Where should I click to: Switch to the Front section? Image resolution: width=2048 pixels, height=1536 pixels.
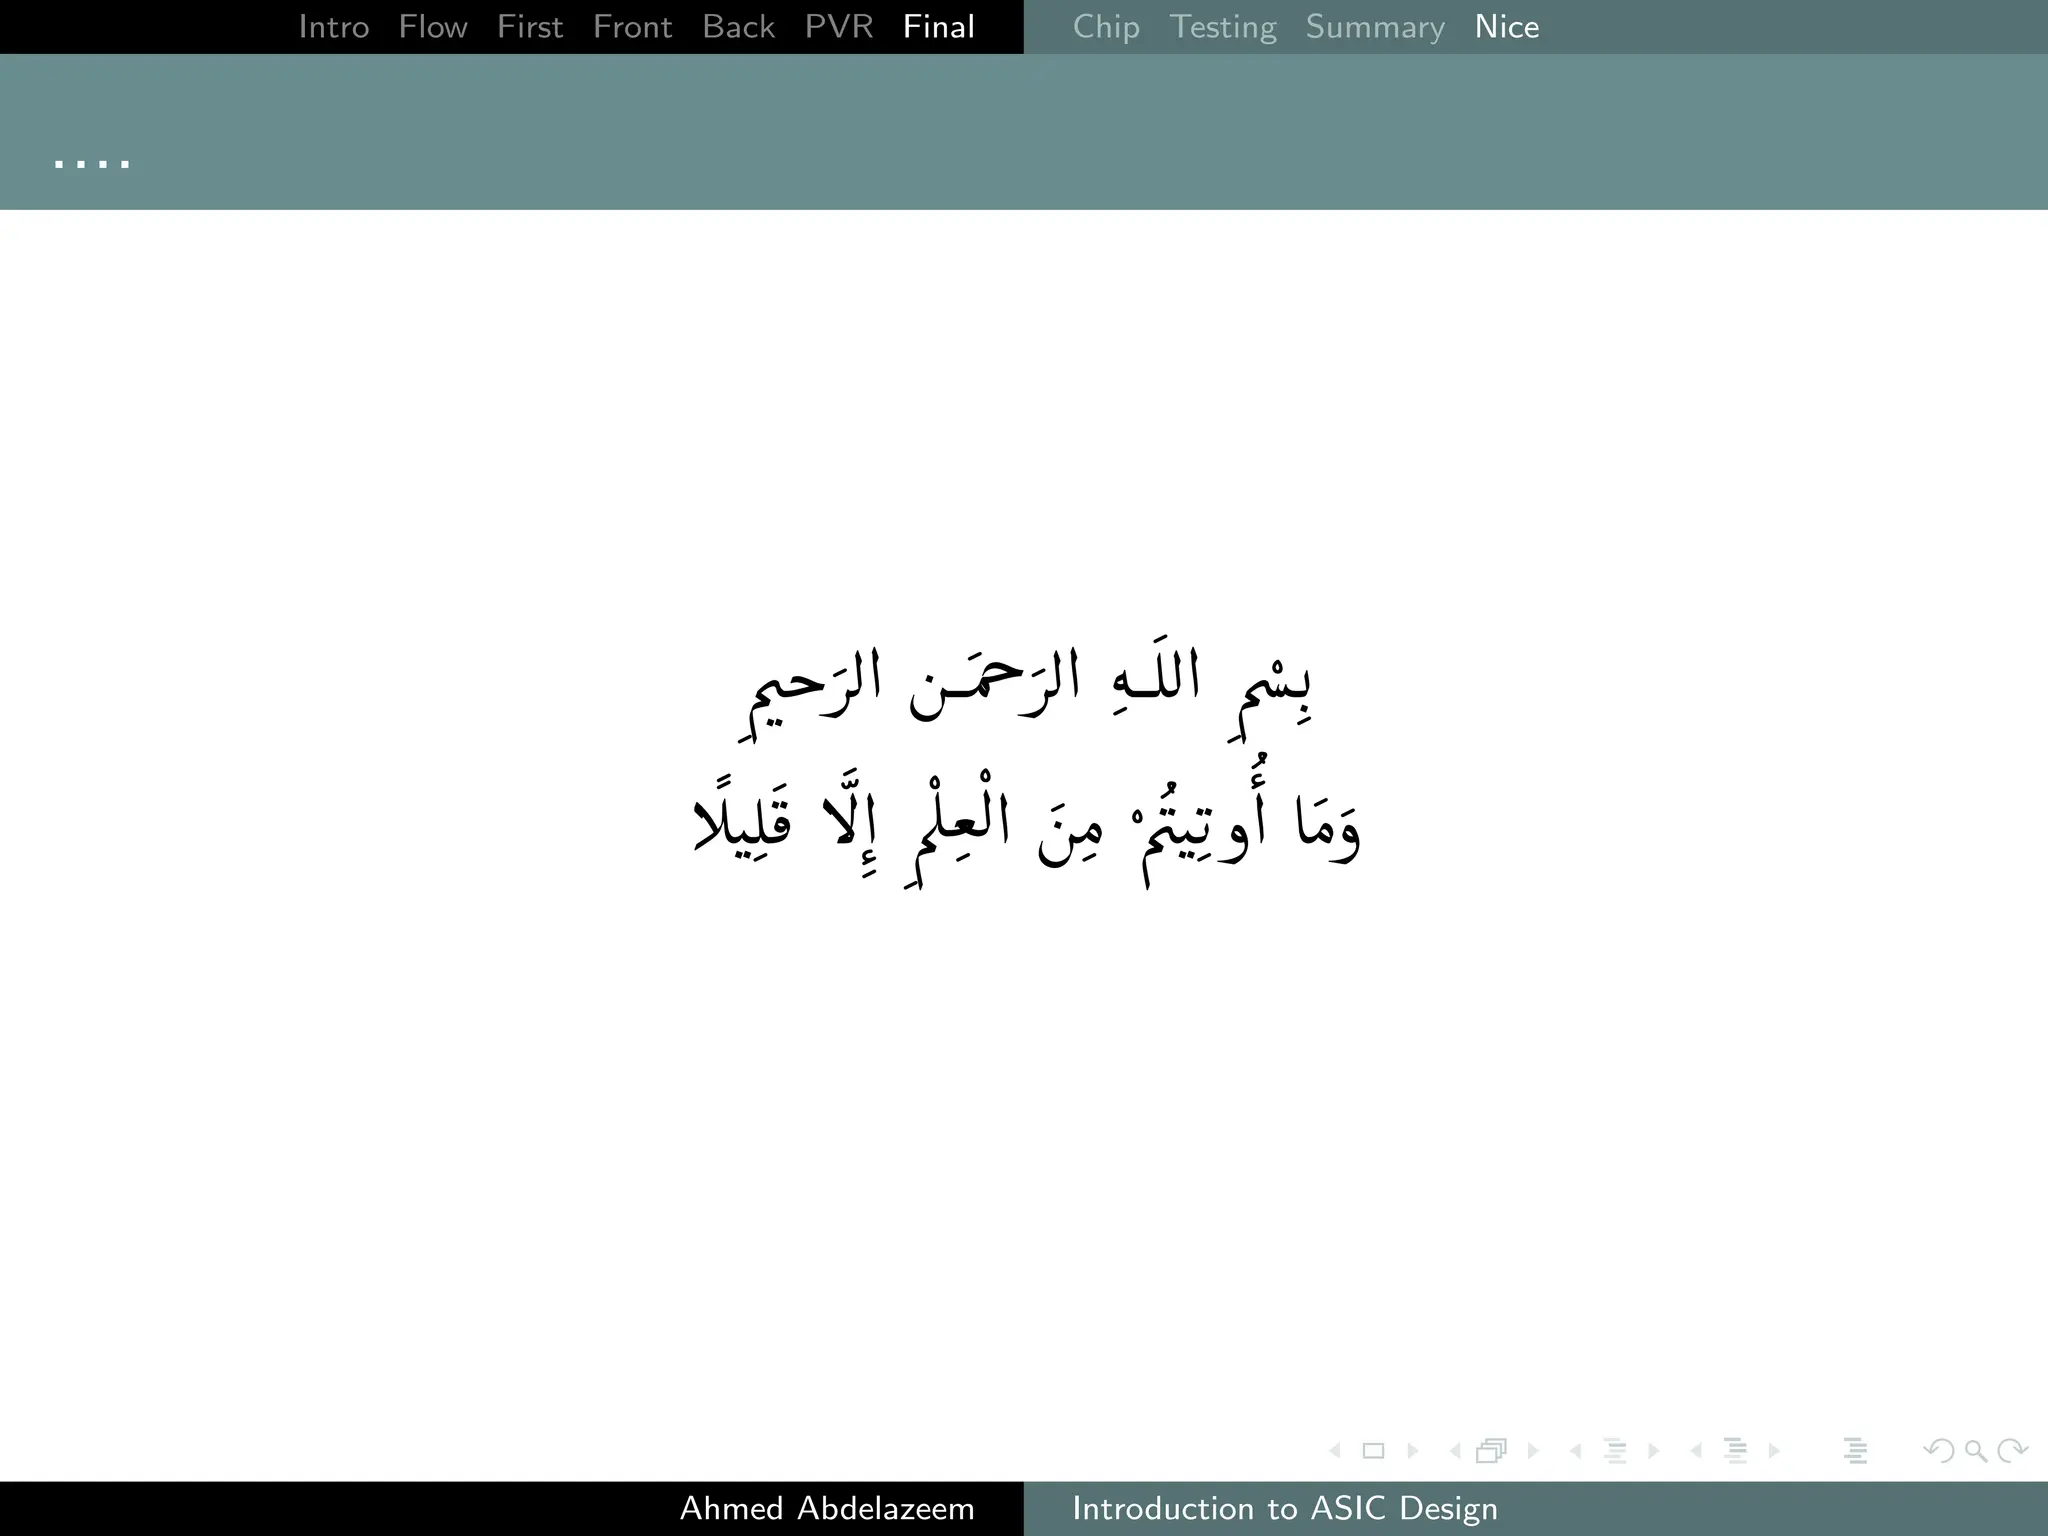click(x=632, y=27)
